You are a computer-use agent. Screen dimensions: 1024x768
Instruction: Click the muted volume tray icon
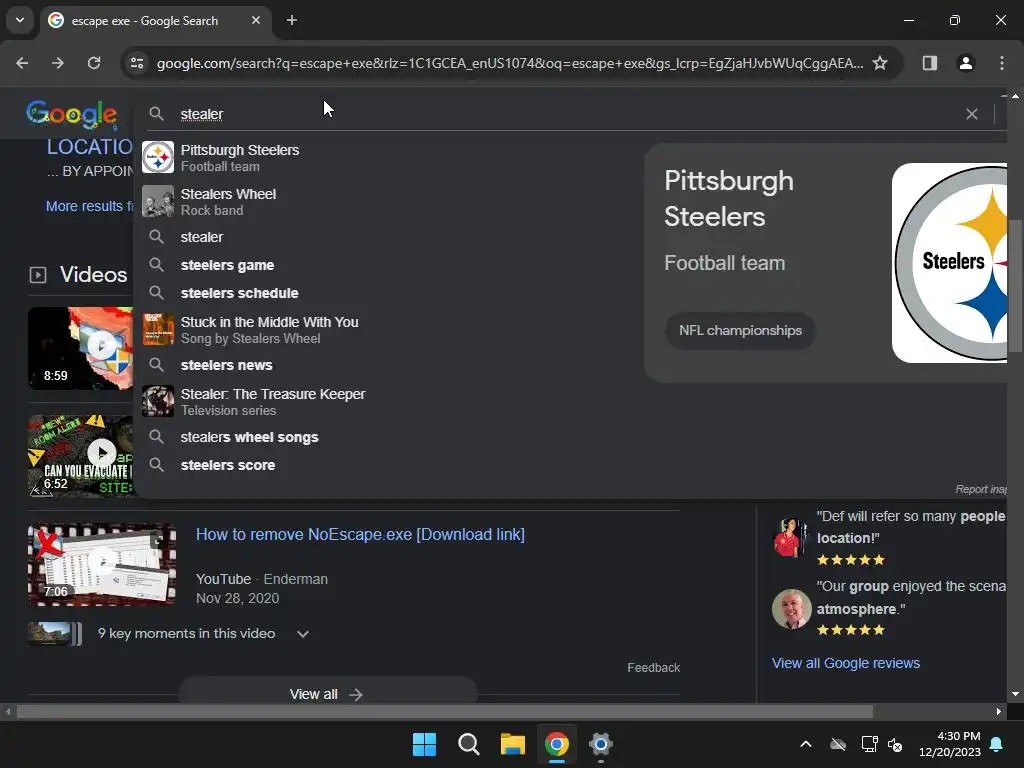pos(895,744)
